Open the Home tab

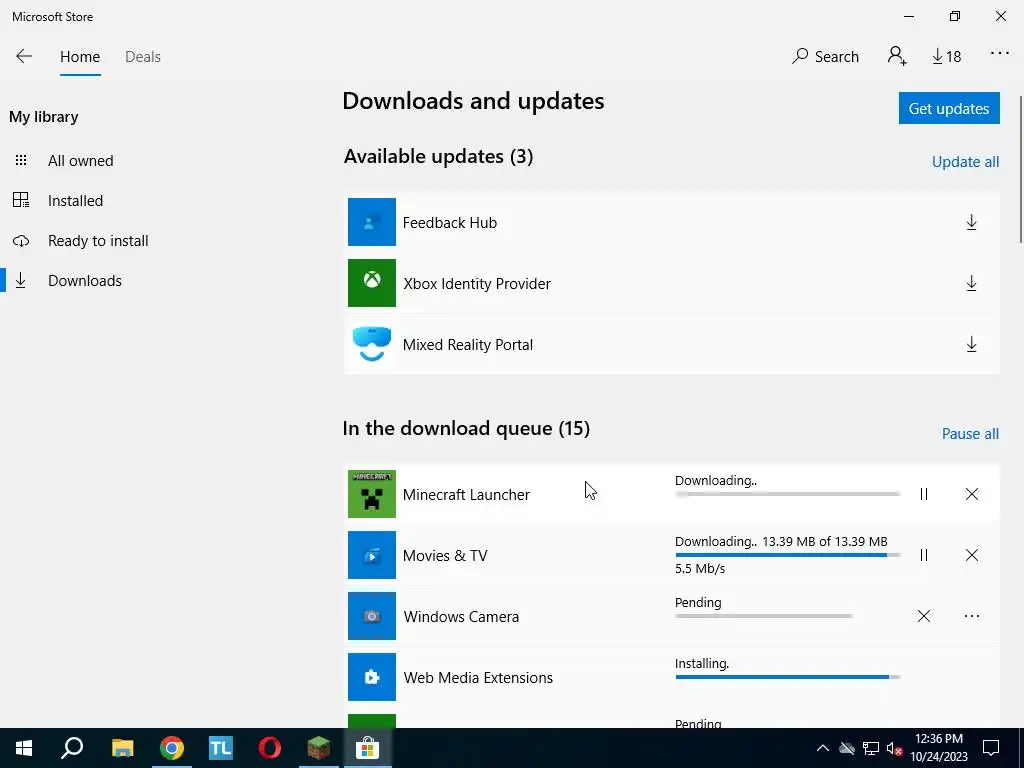click(80, 57)
